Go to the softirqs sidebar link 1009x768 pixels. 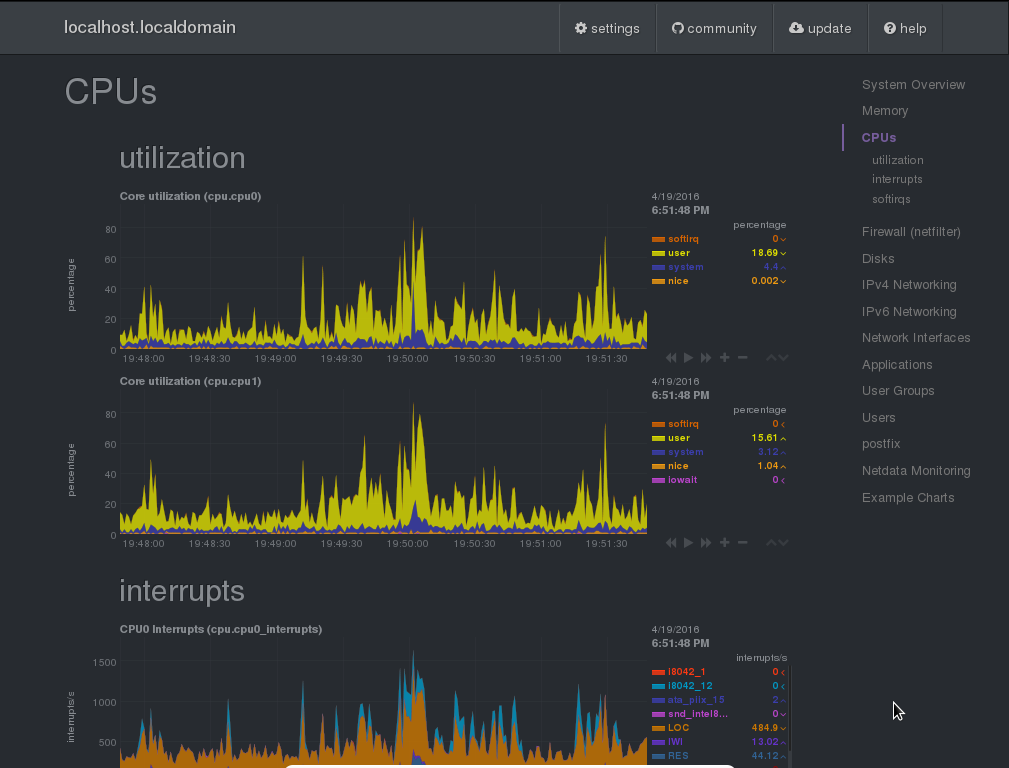click(x=891, y=199)
